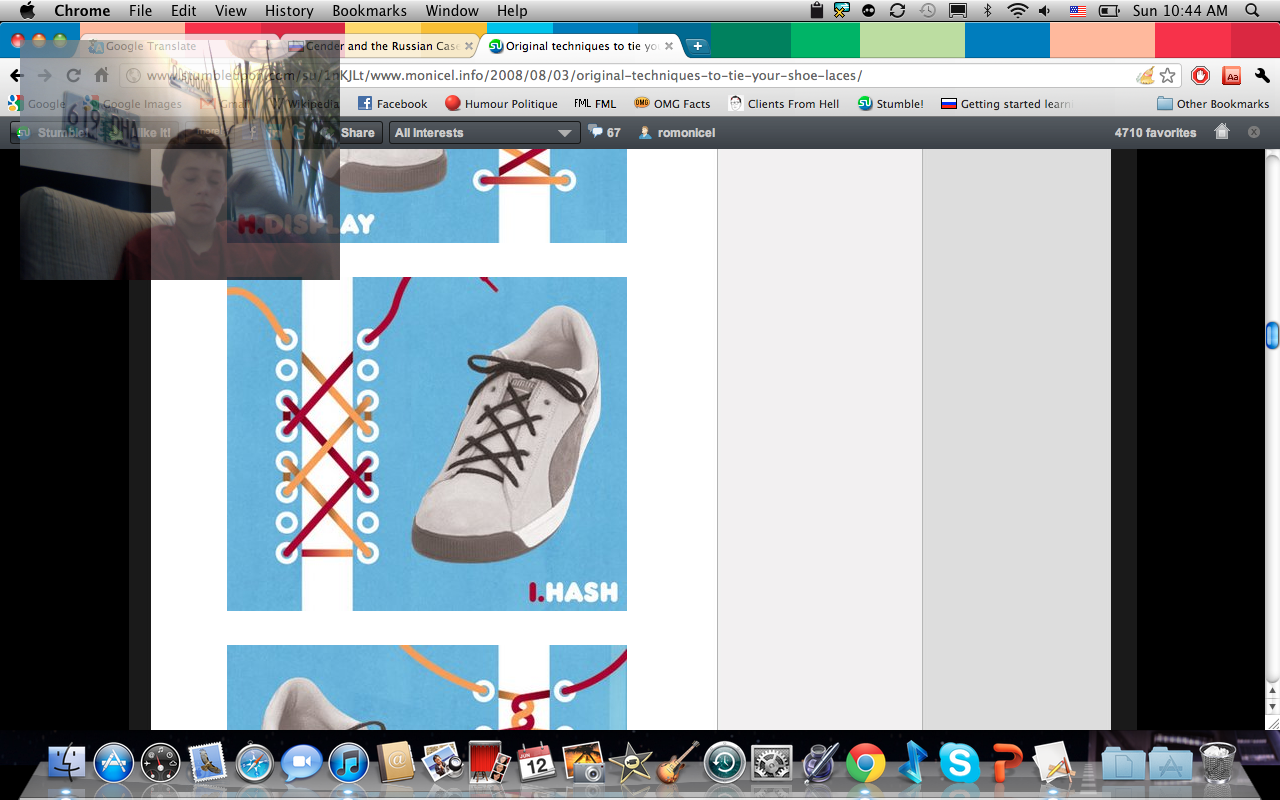
Task: Open the Bluetooth status menu
Action: tap(988, 11)
